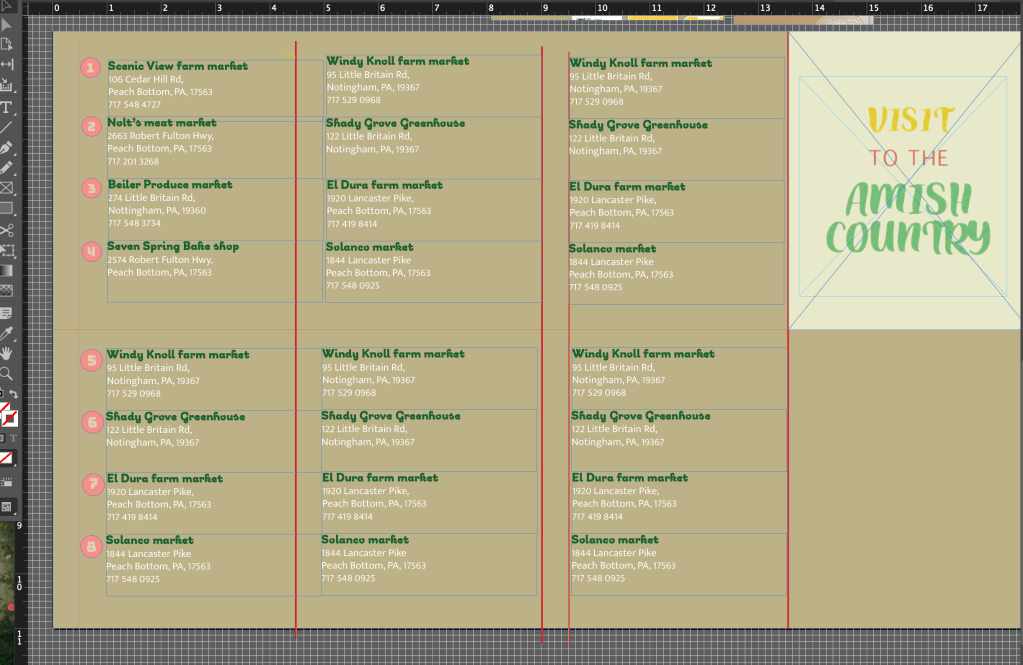
Task: Activate the Scissors tool
Action: 6,230
